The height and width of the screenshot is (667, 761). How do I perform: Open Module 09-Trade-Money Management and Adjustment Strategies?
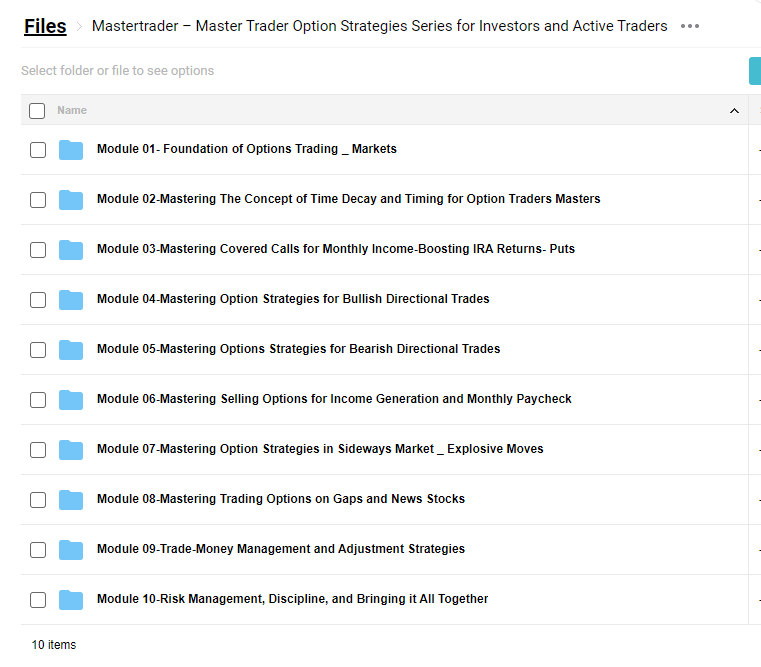click(x=281, y=549)
